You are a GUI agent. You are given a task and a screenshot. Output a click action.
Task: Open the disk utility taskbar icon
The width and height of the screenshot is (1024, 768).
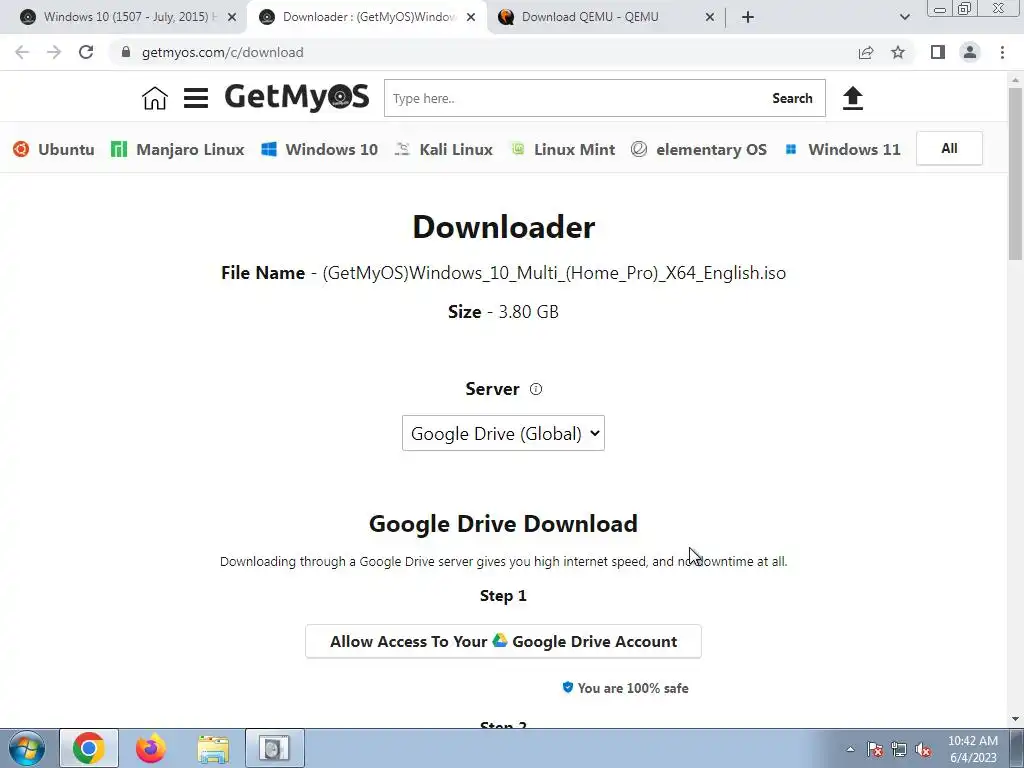(x=274, y=748)
